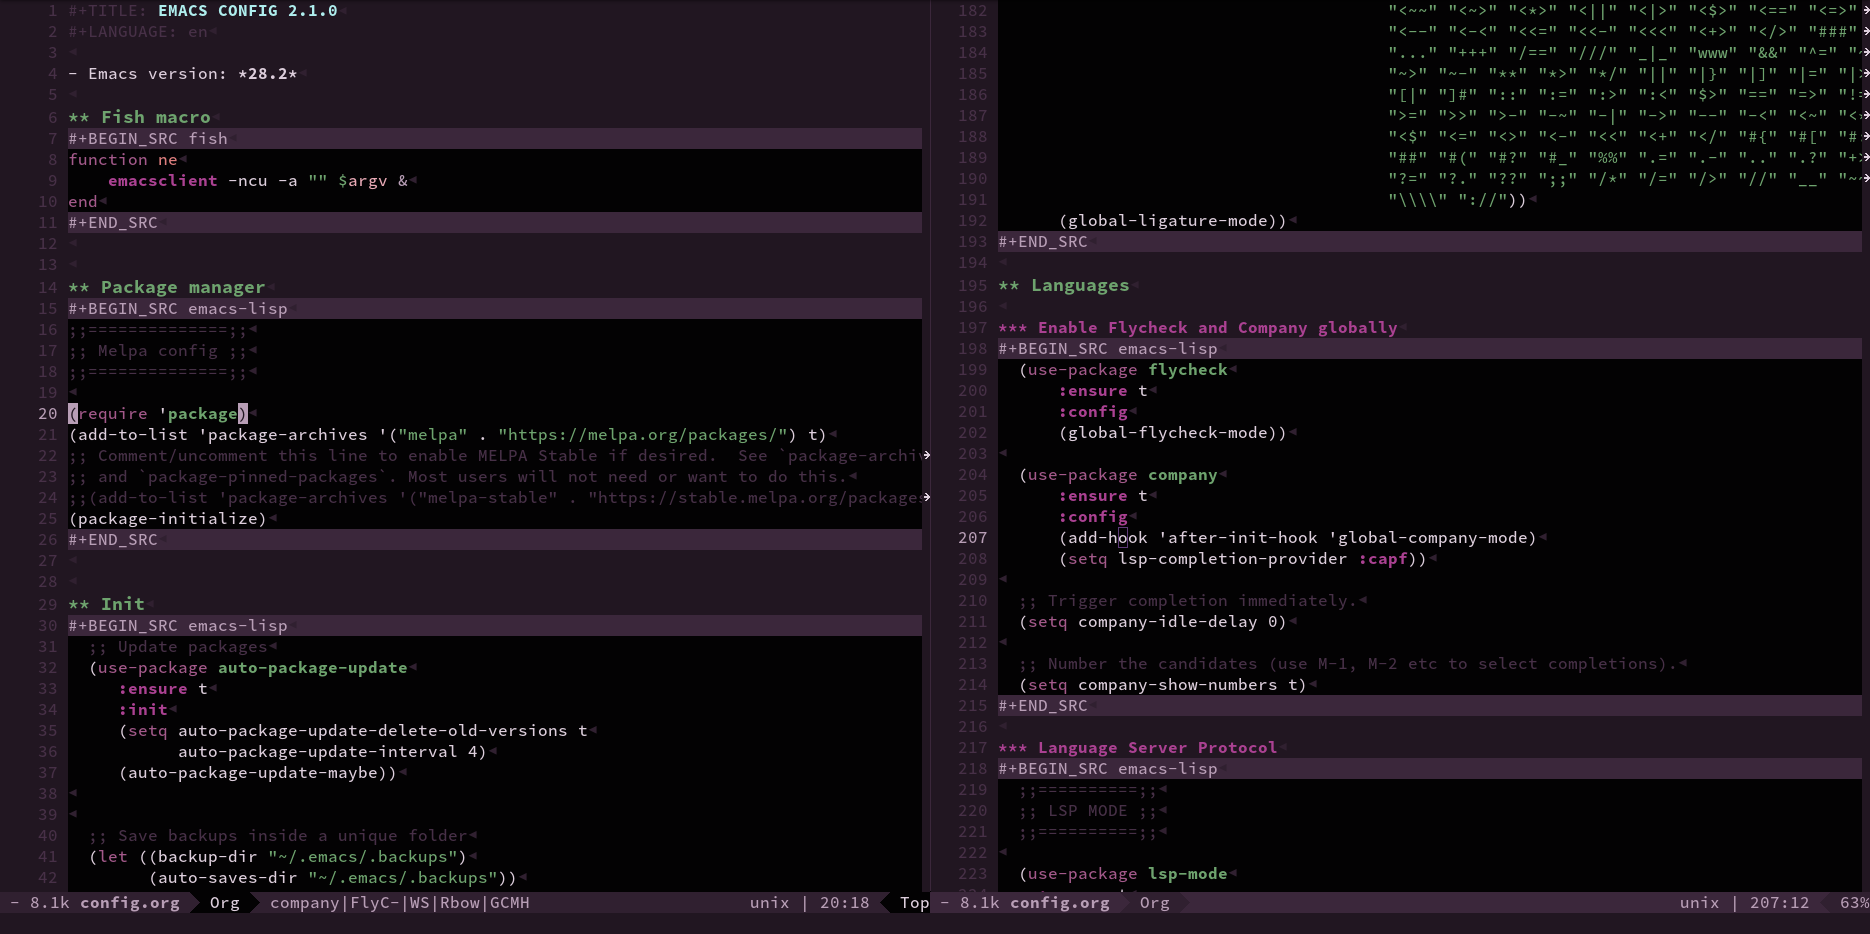This screenshot has height=934, width=1870.
Task: Click the auto-saves-dir line
Action: pos(333,877)
